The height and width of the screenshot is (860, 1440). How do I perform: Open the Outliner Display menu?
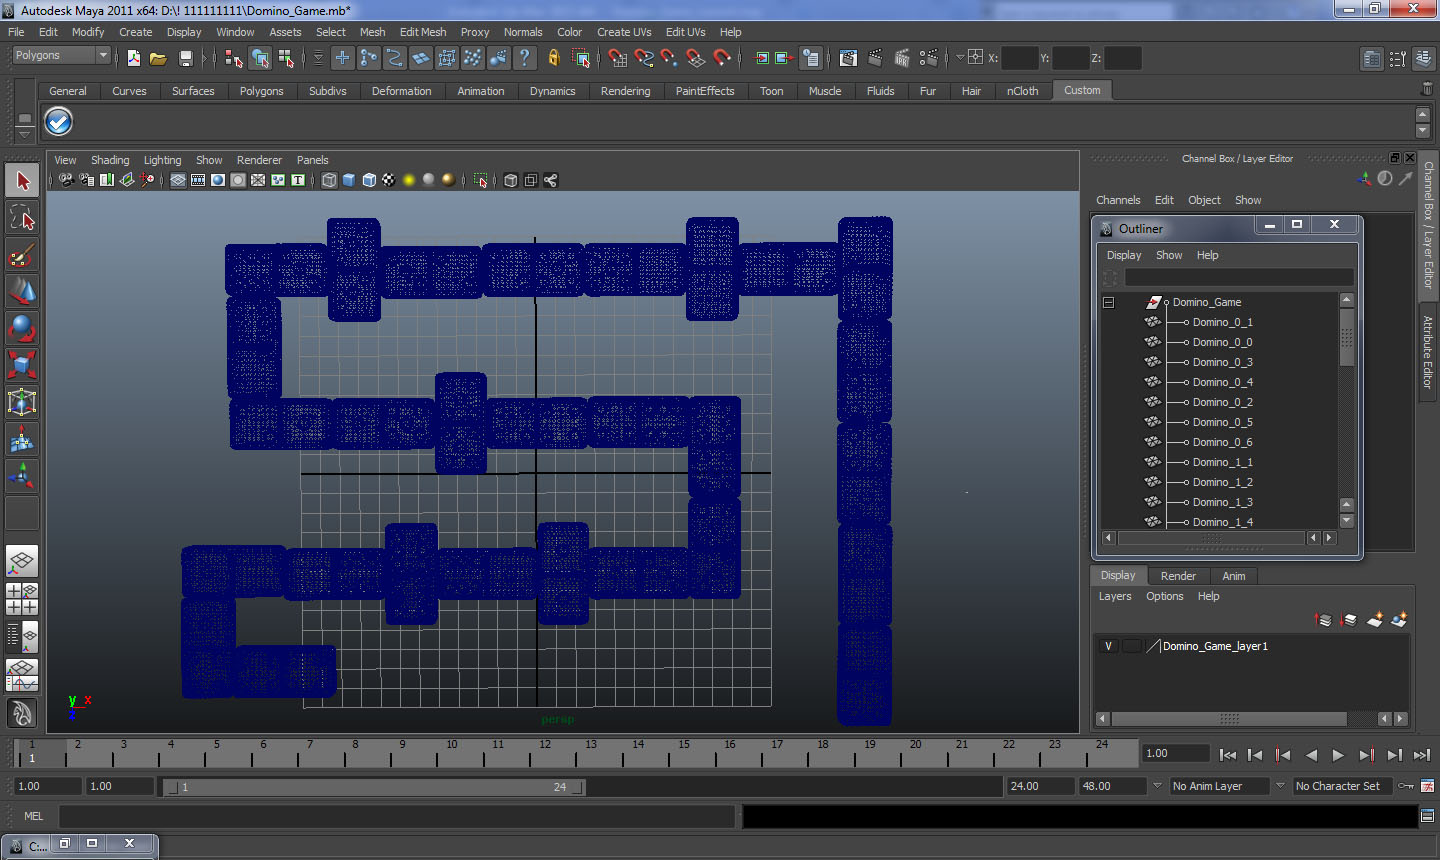point(1124,255)
